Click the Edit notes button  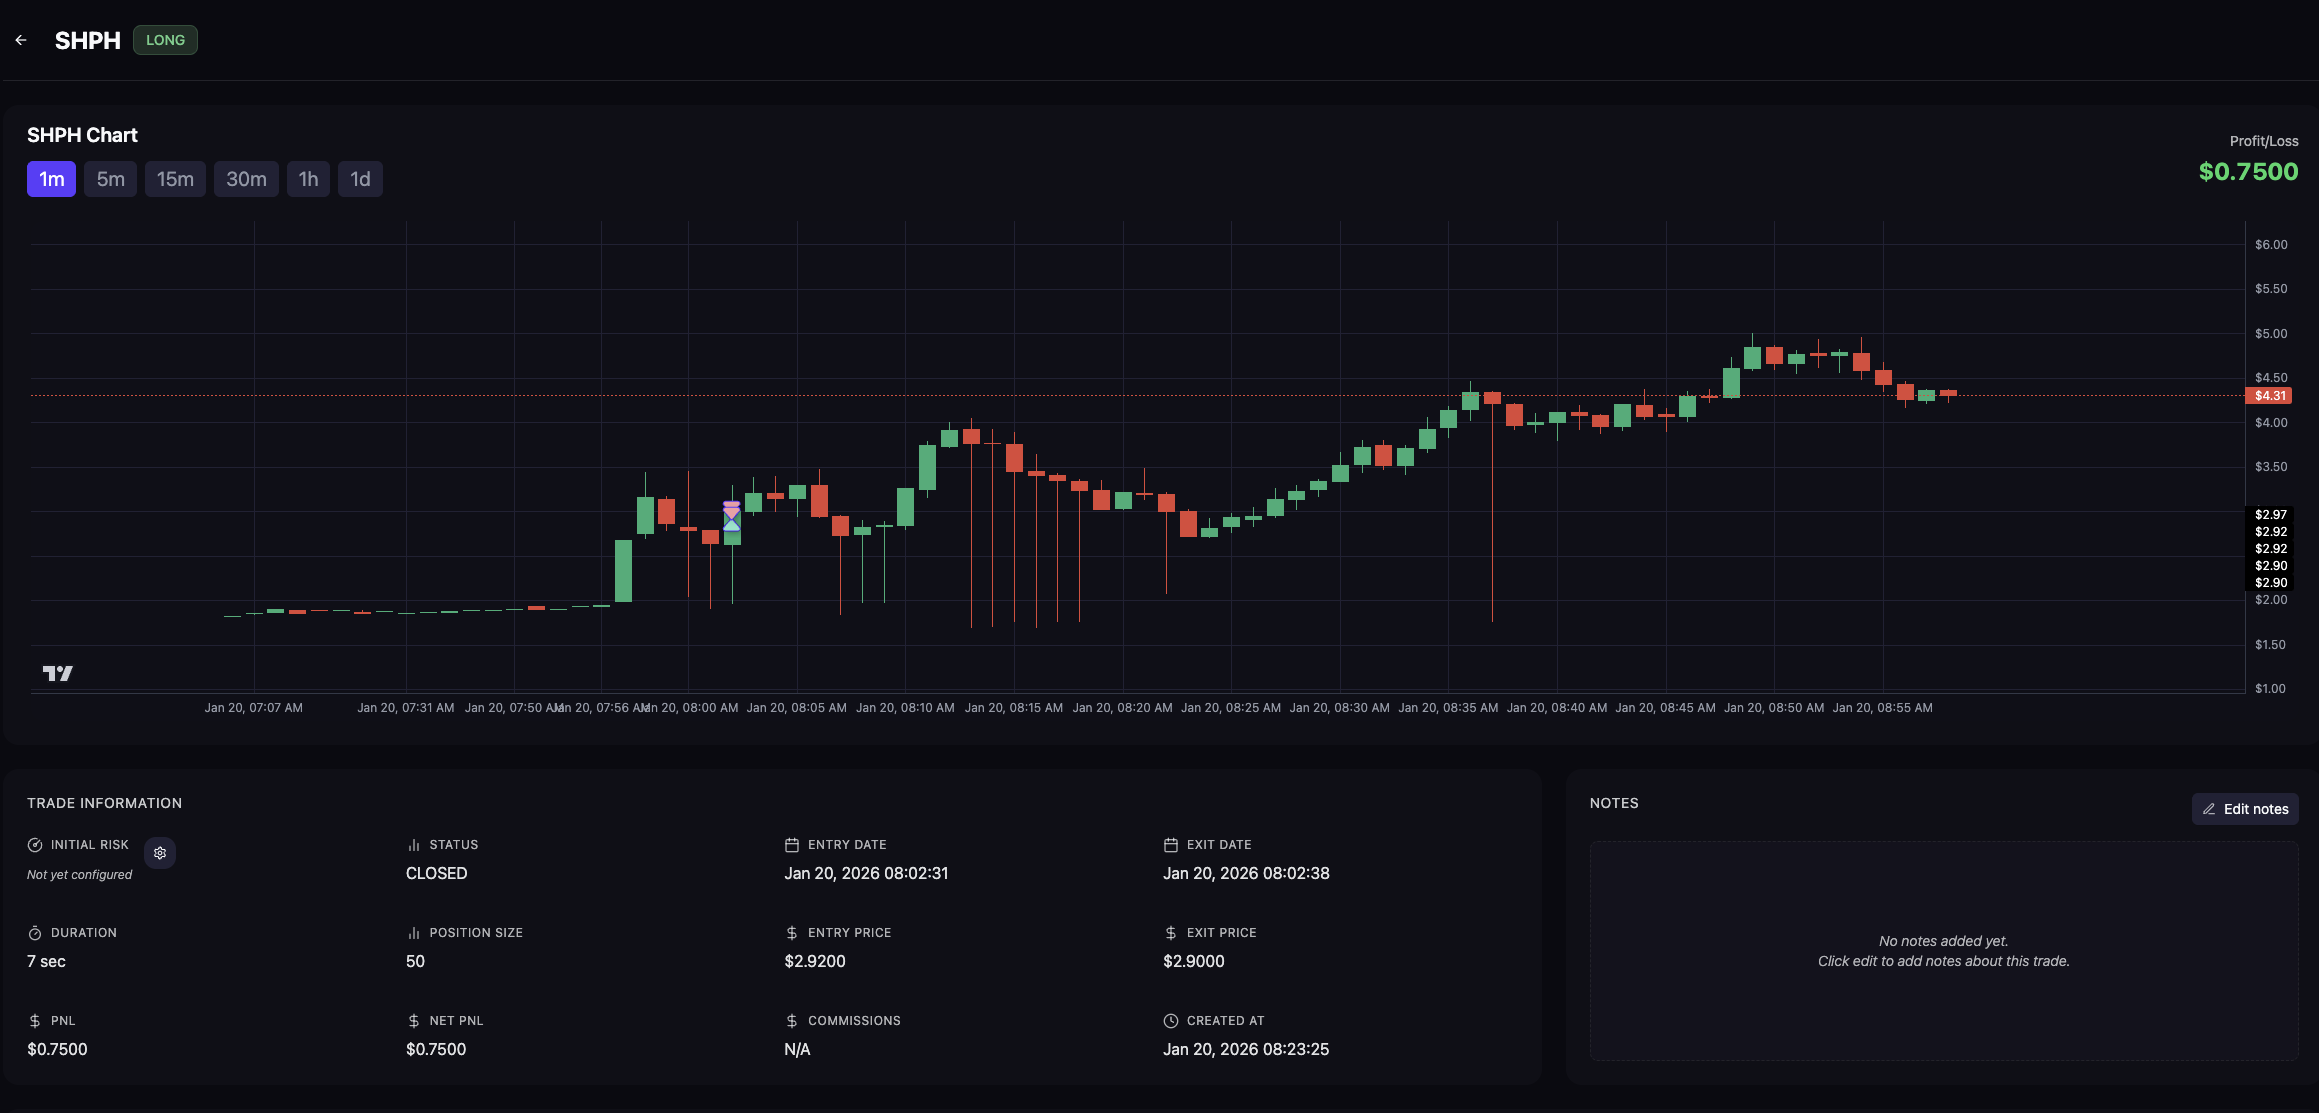coord(2245,809)
